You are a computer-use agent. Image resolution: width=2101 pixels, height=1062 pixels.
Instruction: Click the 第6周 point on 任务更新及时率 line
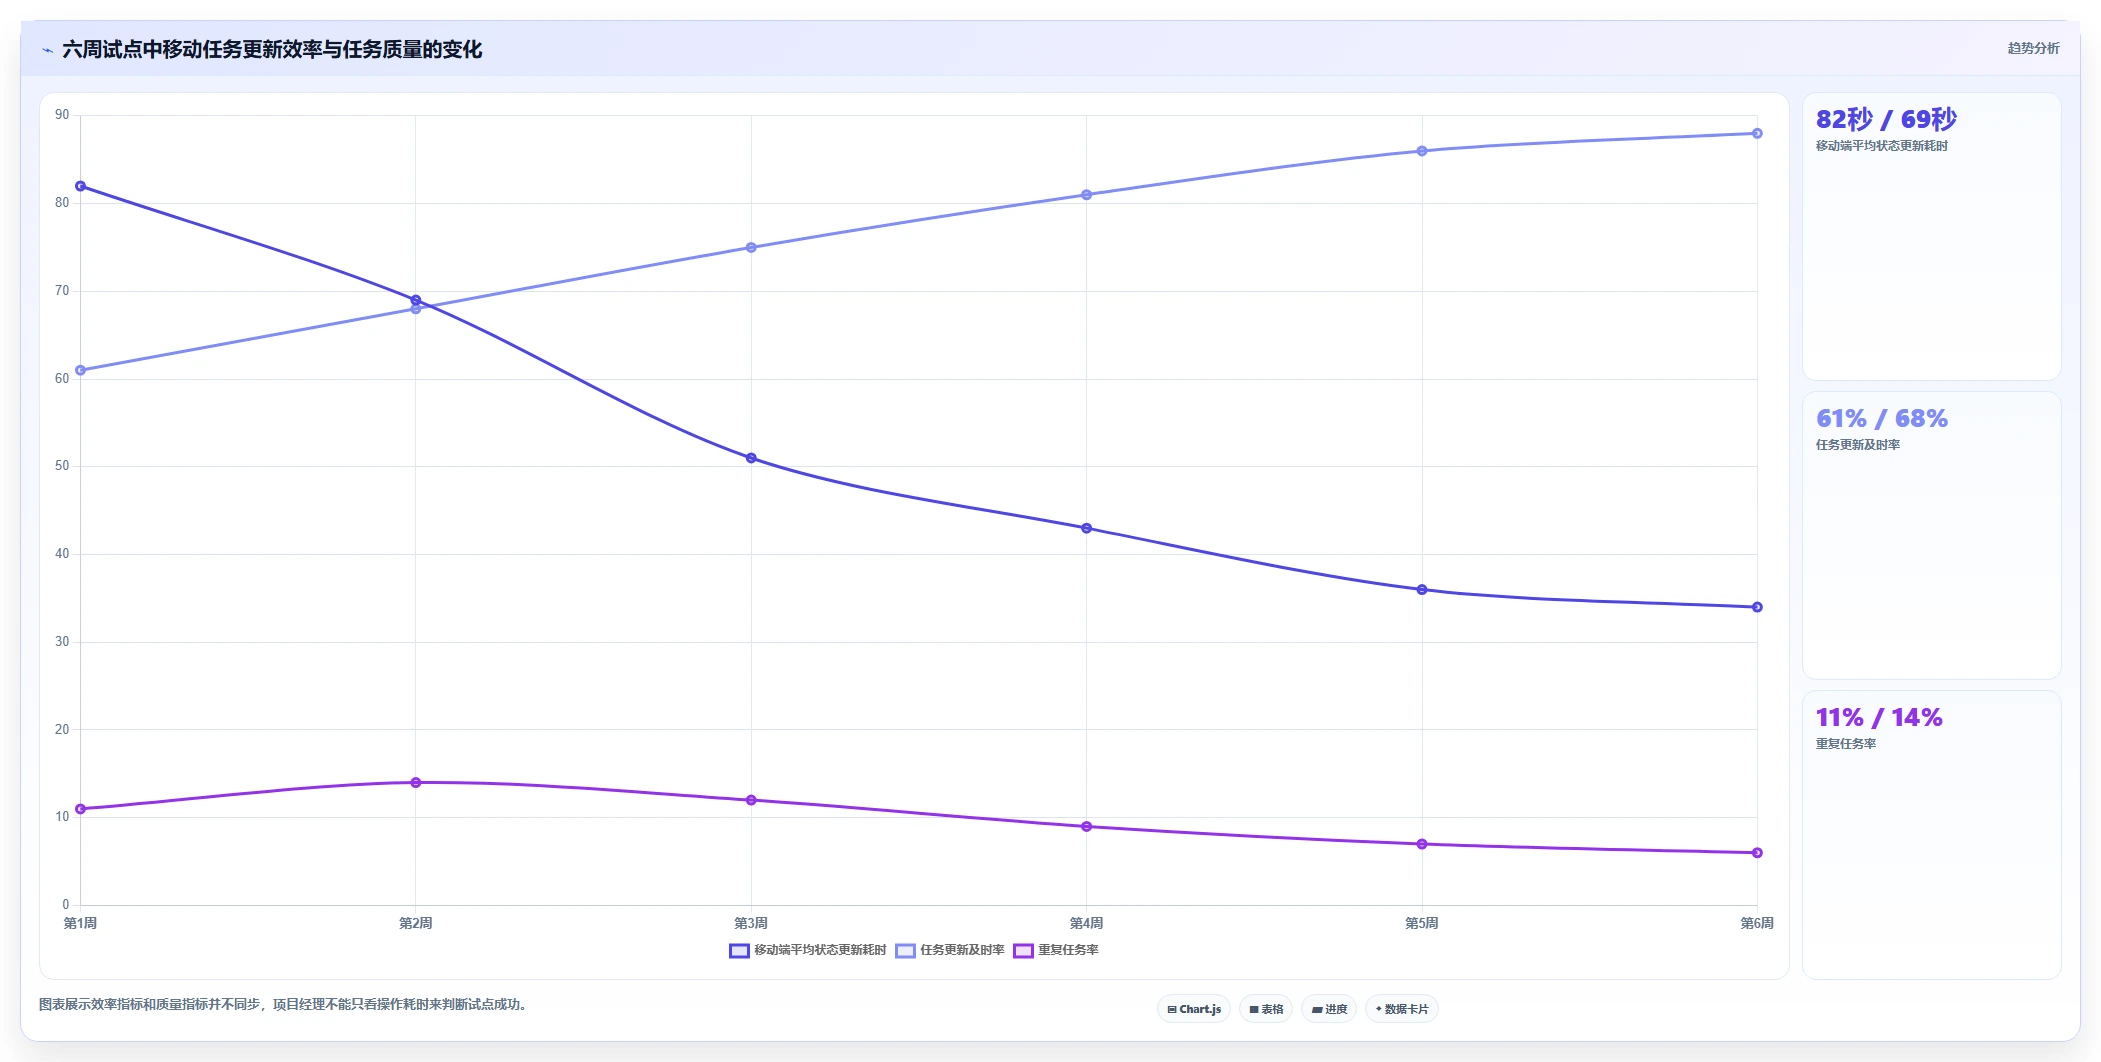pos(1757,133)
